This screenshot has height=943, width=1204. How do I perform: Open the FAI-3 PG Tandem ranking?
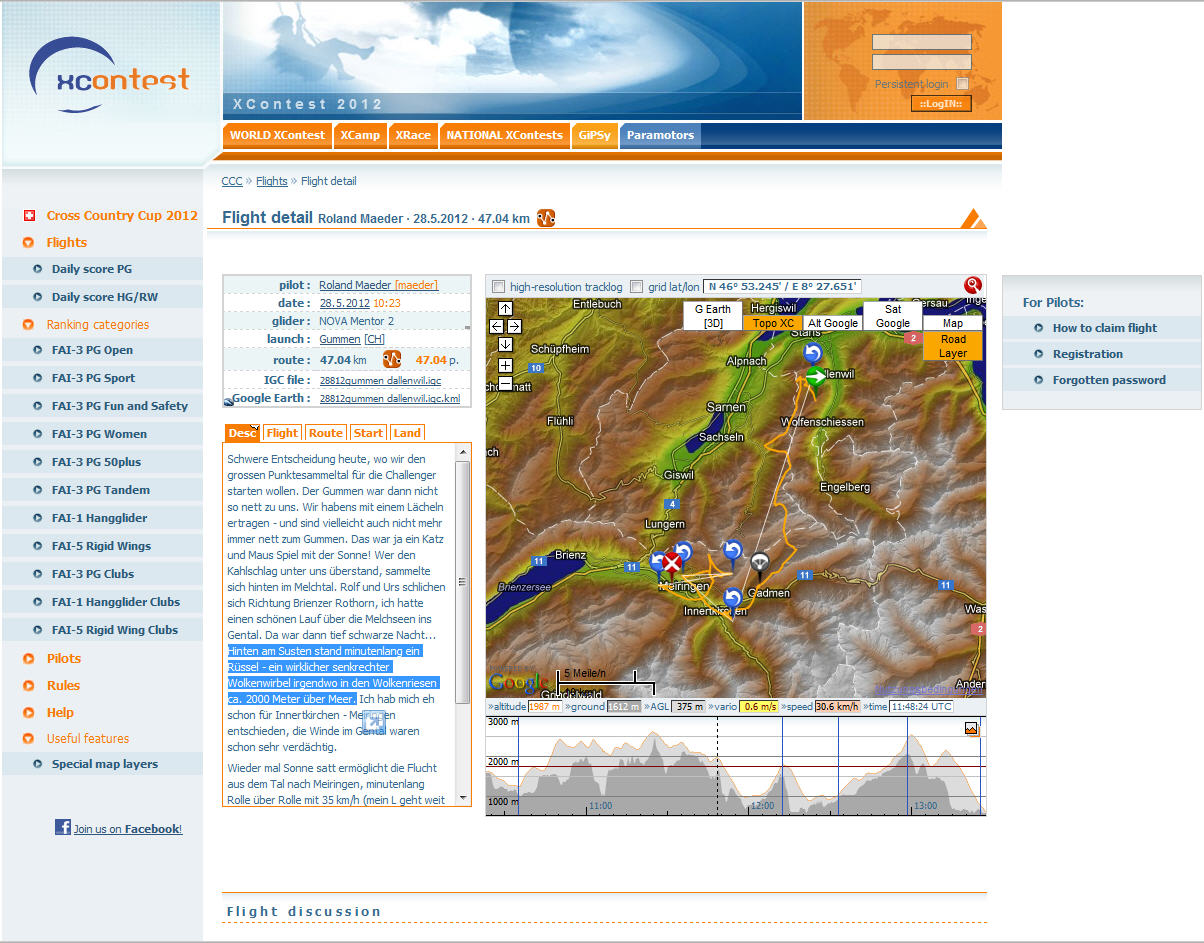pos(101,490)
